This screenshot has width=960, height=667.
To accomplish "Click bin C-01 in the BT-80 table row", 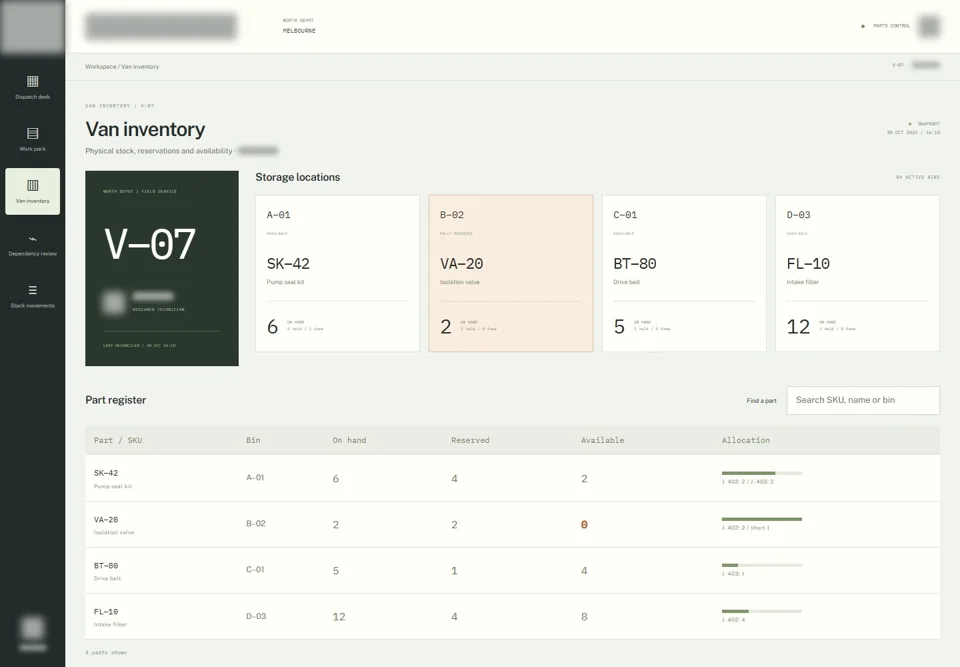I will (255, 570).
